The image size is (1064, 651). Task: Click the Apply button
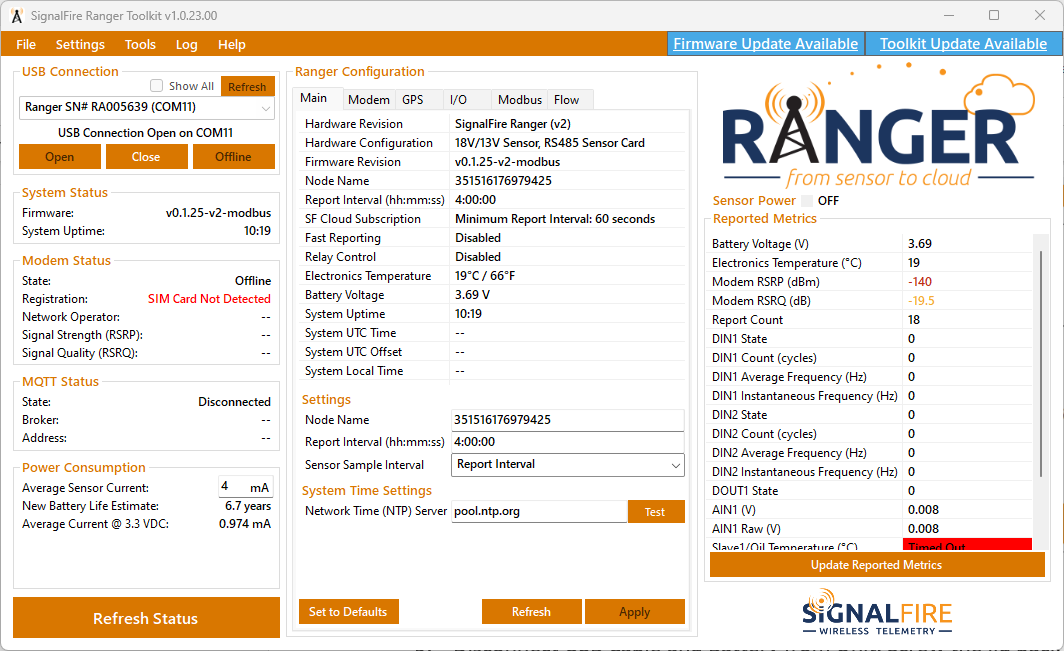click(x=634, y=612)
